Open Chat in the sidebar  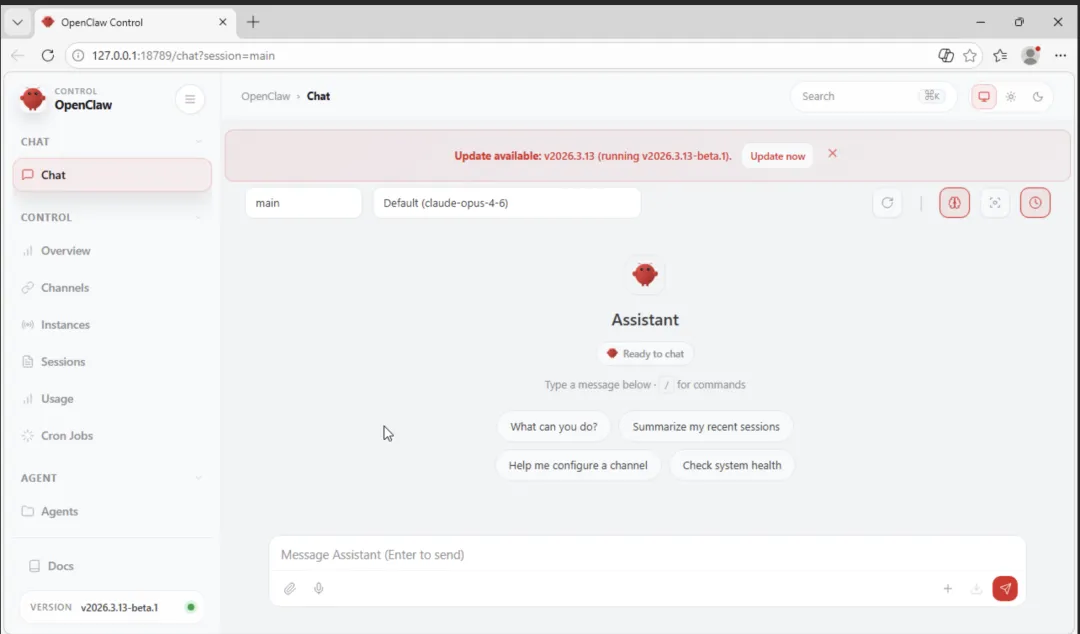coord(112,175)
